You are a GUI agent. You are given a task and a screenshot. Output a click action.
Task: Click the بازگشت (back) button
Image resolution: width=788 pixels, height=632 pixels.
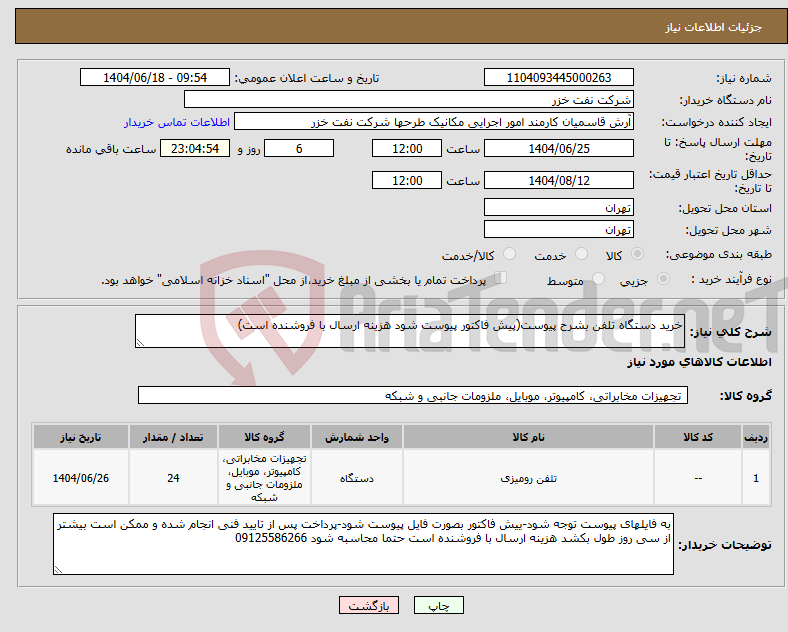point(369,605)
